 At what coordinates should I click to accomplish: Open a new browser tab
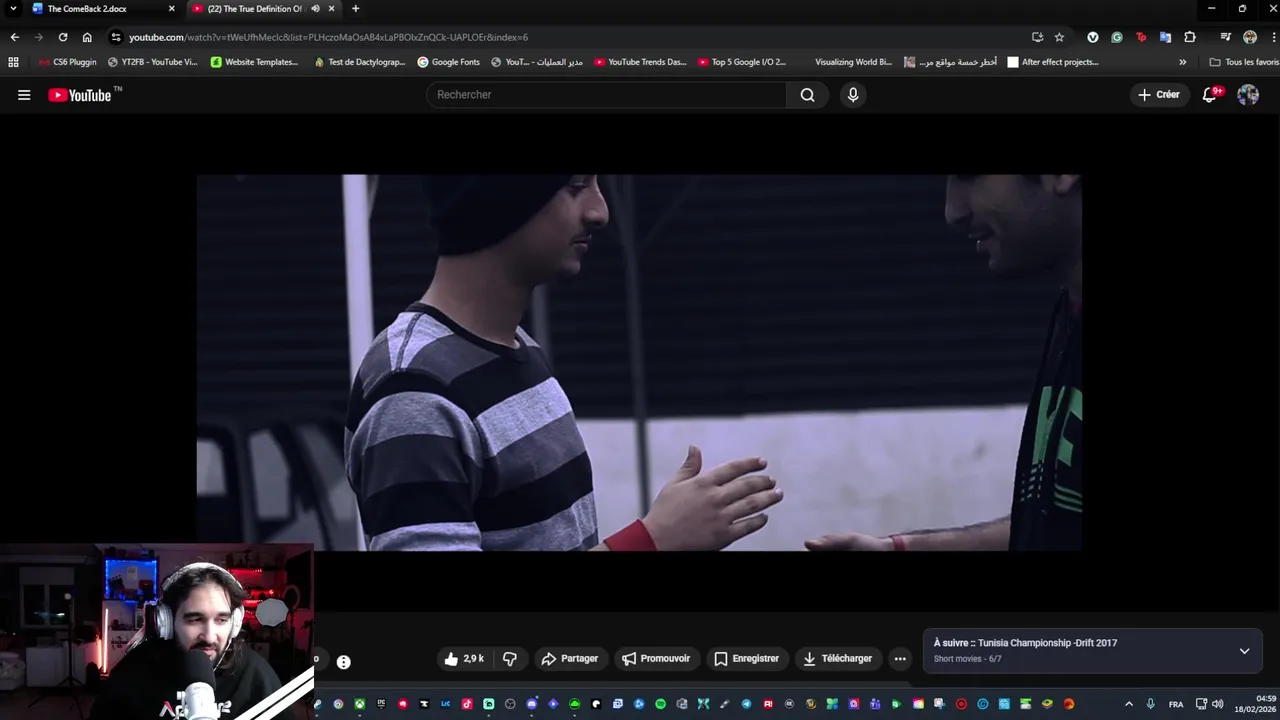(355, 9)
